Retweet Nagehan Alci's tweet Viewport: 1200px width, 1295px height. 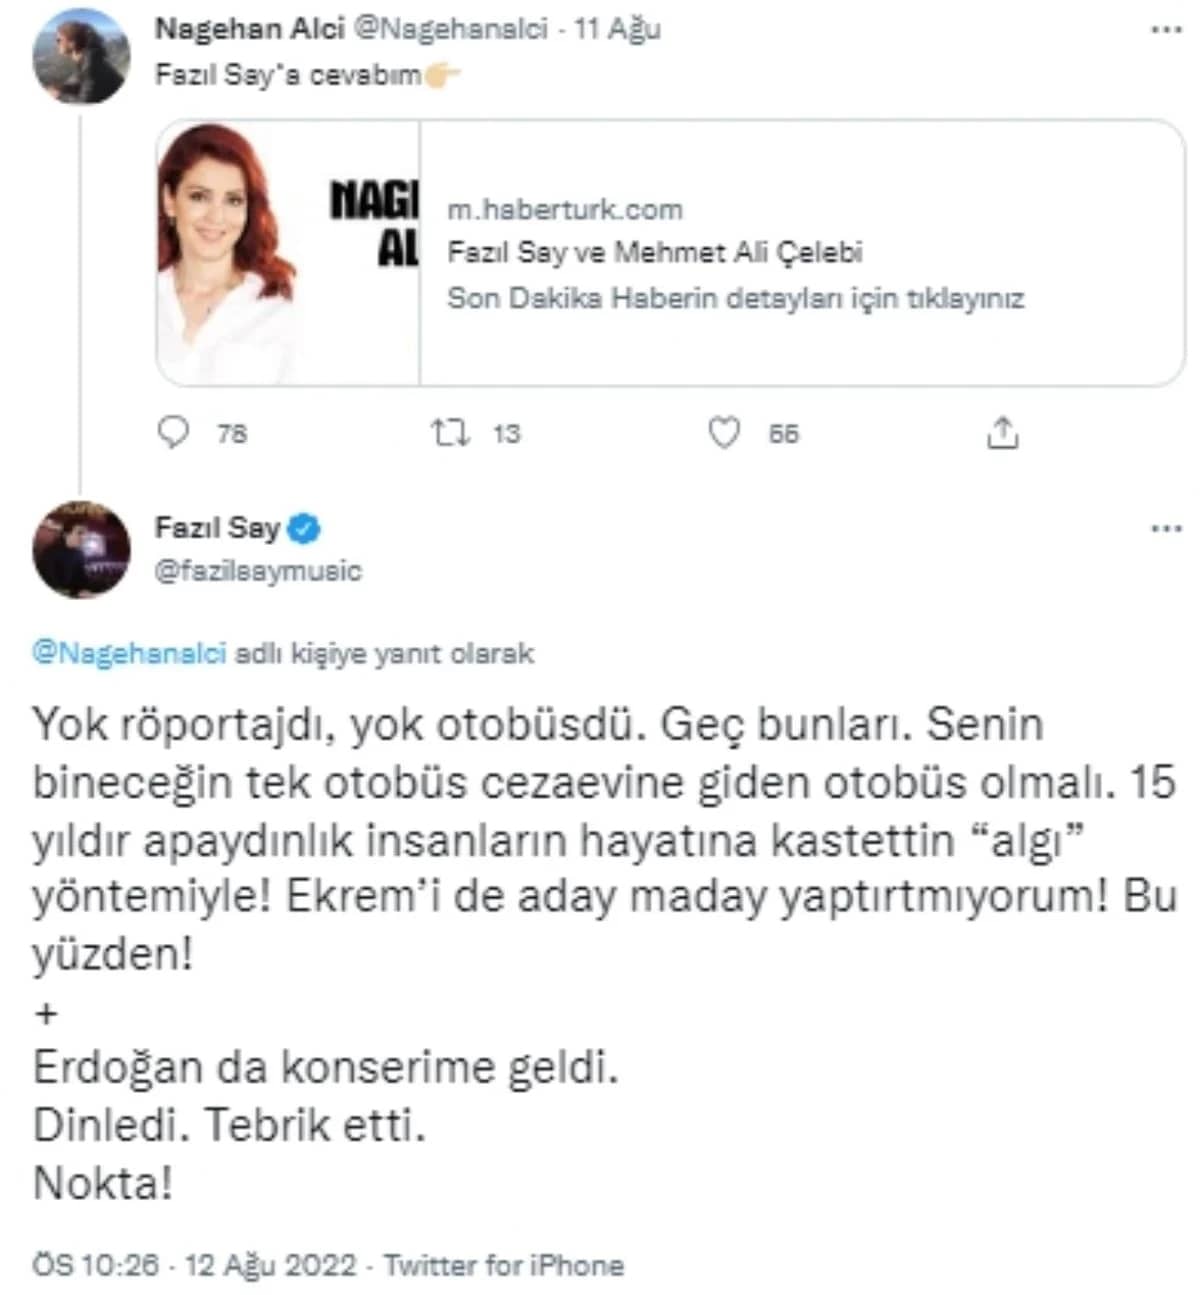pos(449,432)
